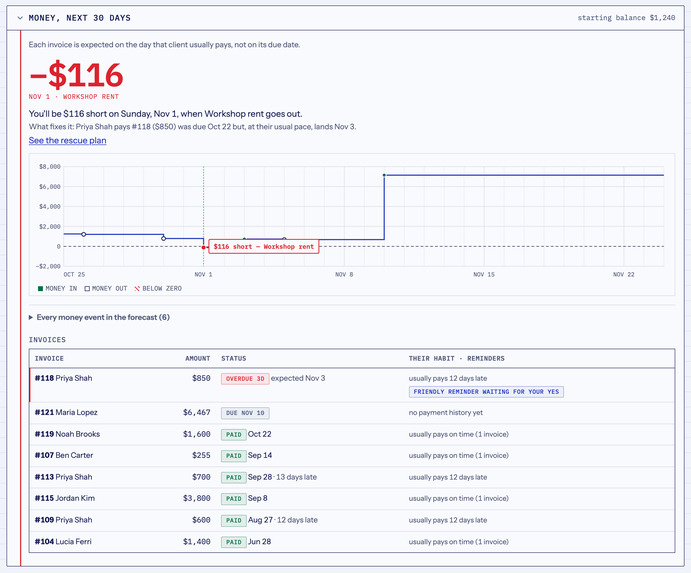Click the Status column header
Image resolution: width=691 pixels, height=573 pixels.
tap(234, 359)
